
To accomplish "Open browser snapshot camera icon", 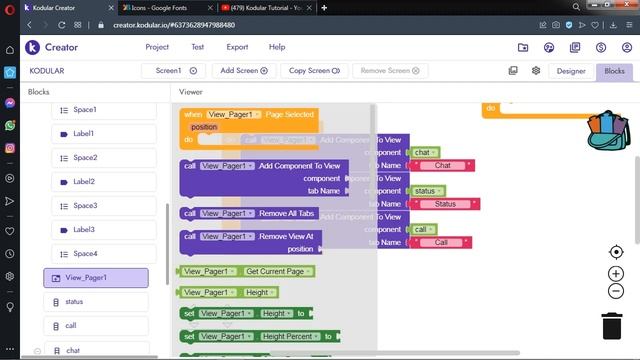I will [x=556, y=25].
